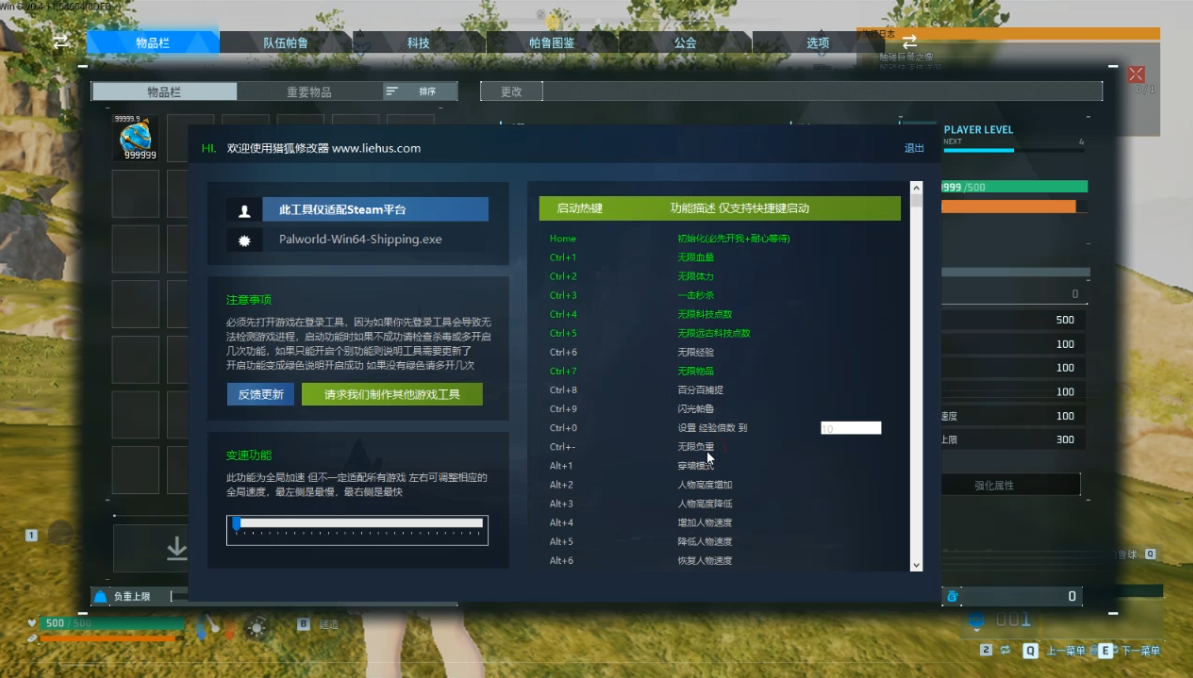This screenshot has height=678, width=1193.
Task: Click the right swap arrows icon
Action: point(909,41)
